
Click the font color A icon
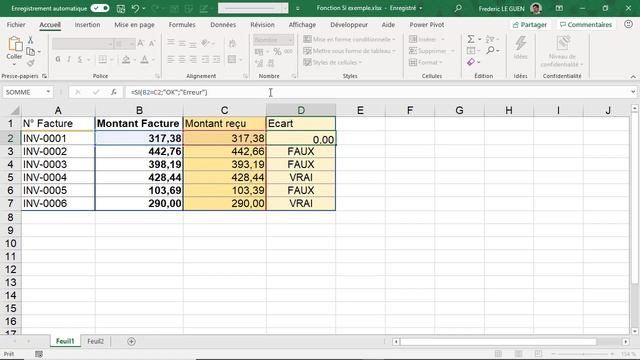tap(144, 60)
